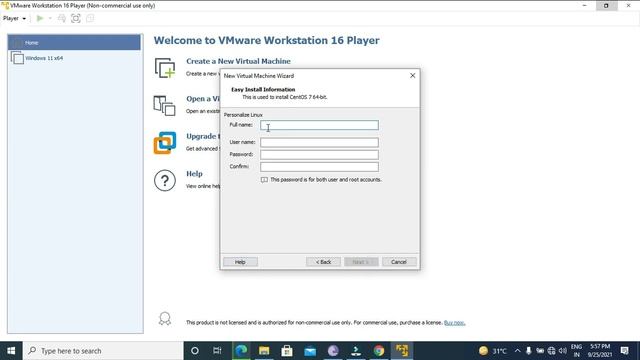Click the microphone tray icon

(529, 351)
